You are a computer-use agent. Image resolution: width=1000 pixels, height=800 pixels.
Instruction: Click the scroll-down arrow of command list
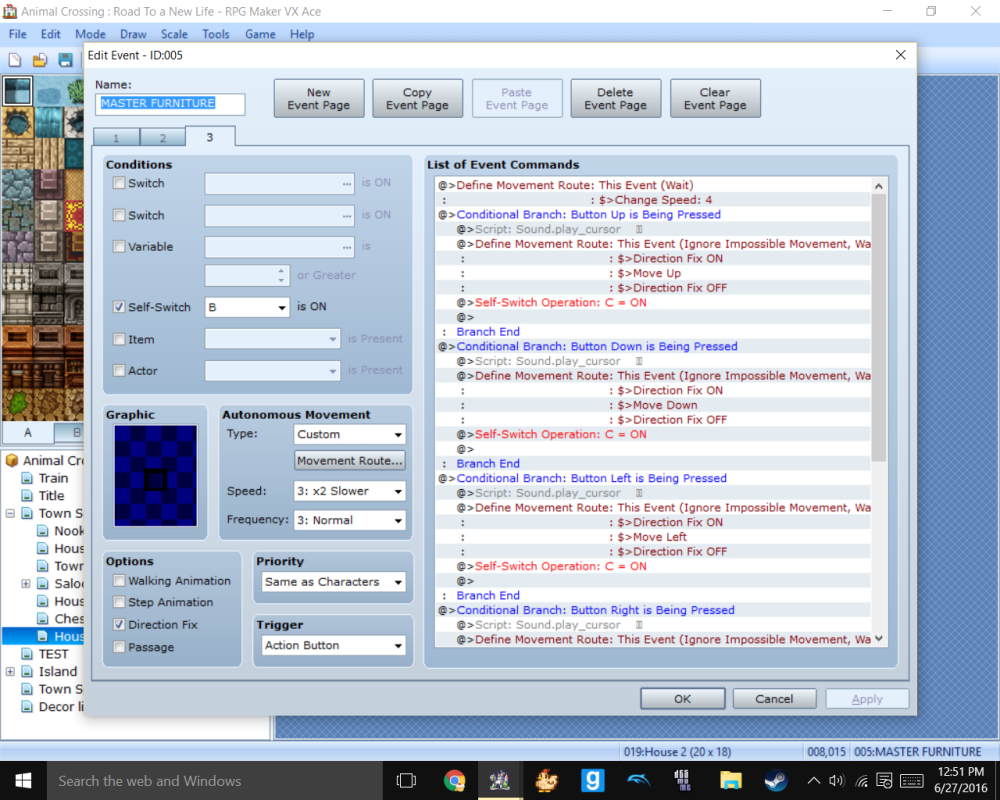point(879,639)
